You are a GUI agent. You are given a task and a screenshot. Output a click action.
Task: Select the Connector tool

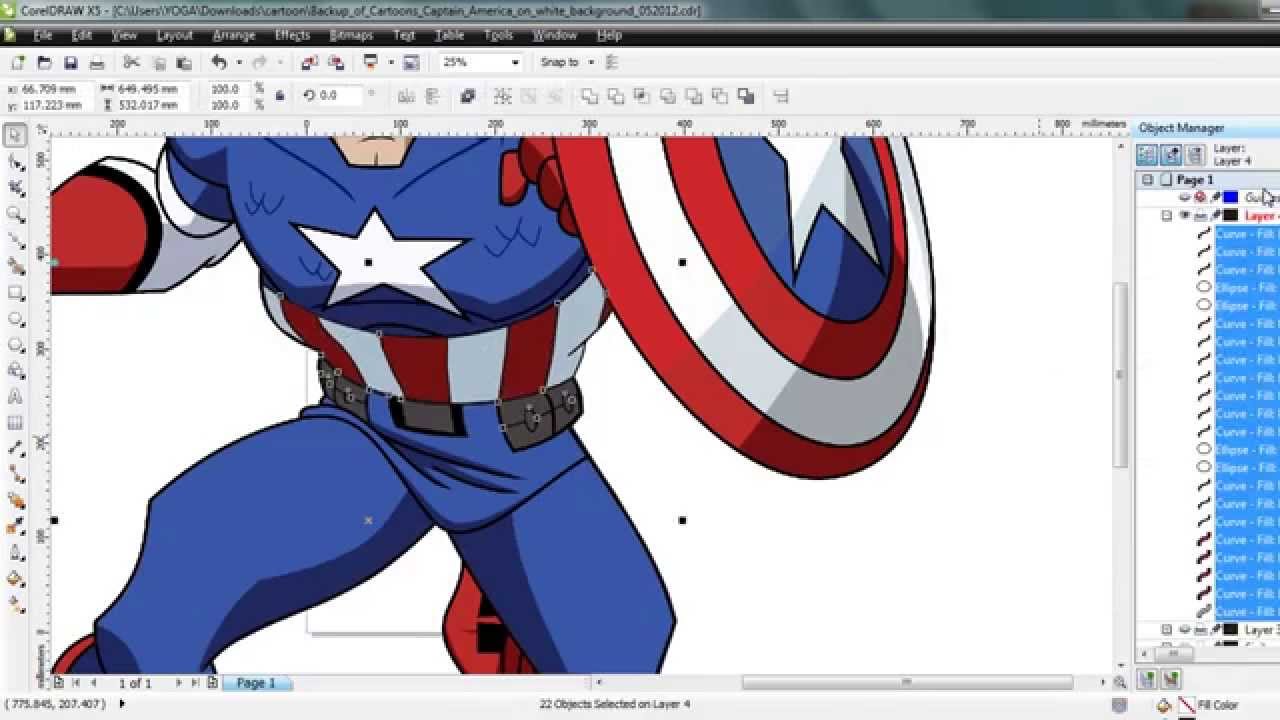click(15, 474)
